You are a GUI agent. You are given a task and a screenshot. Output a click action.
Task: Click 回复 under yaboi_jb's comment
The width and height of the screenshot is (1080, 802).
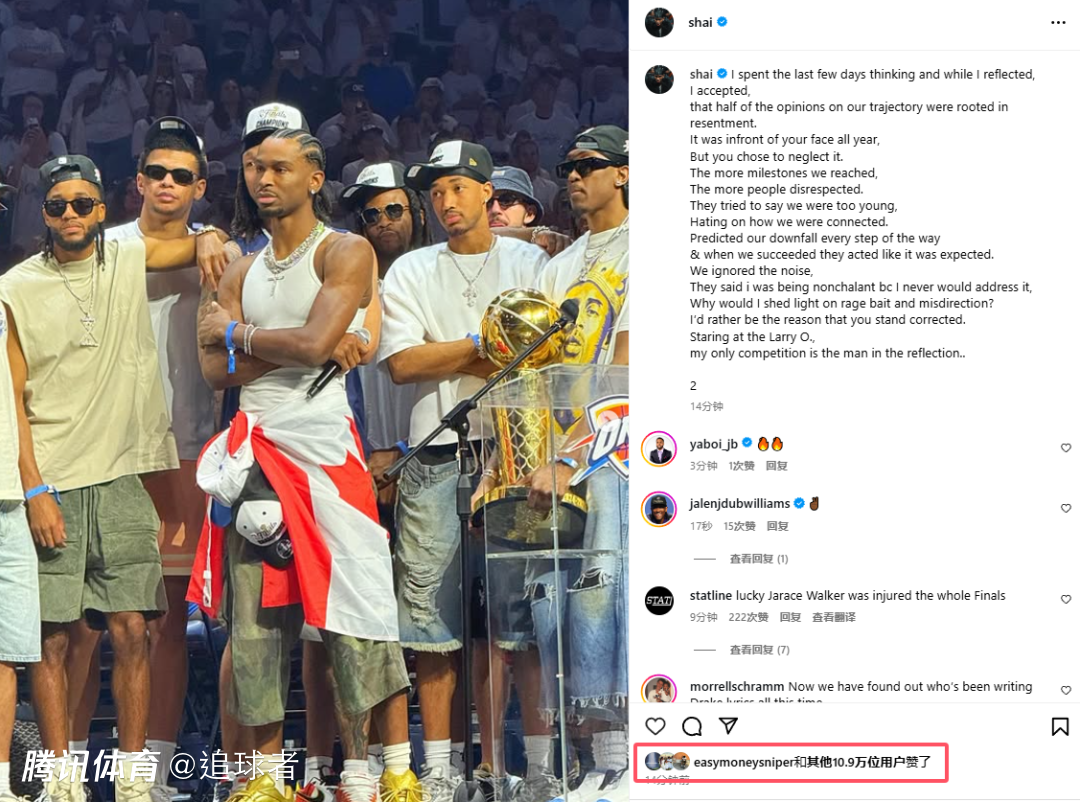(776, 466)
